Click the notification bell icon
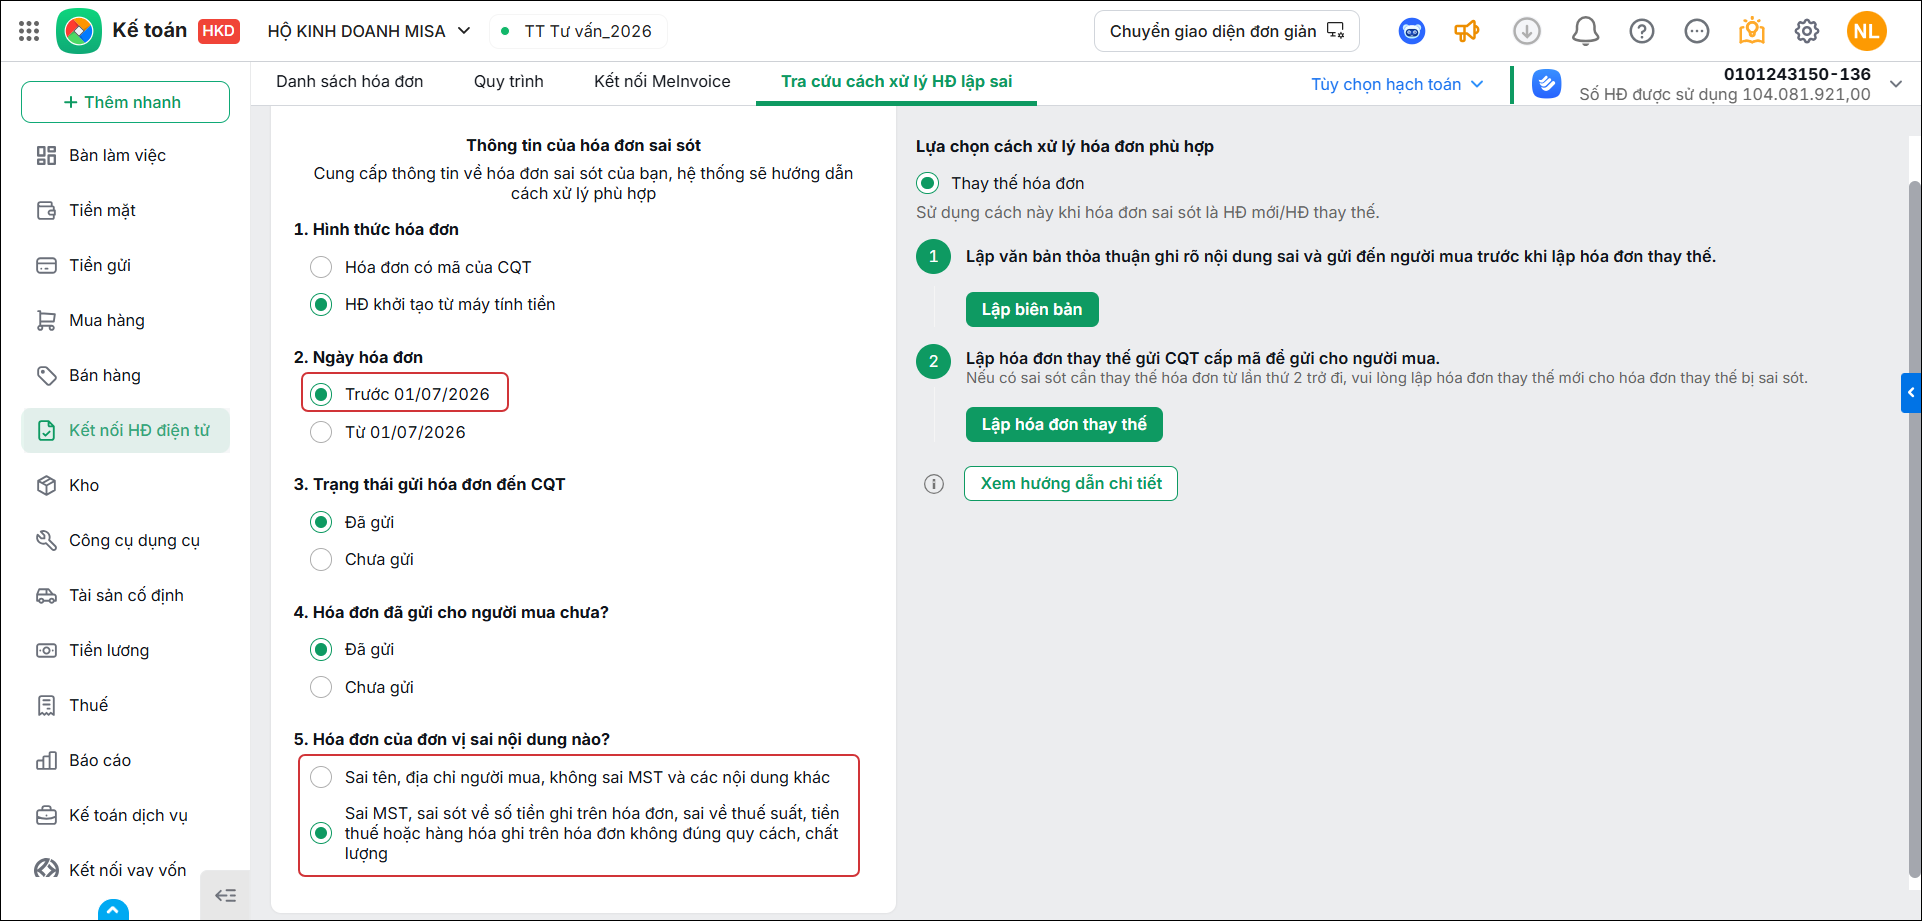This screenshot has width=1922, height=921. point(1585,31)
